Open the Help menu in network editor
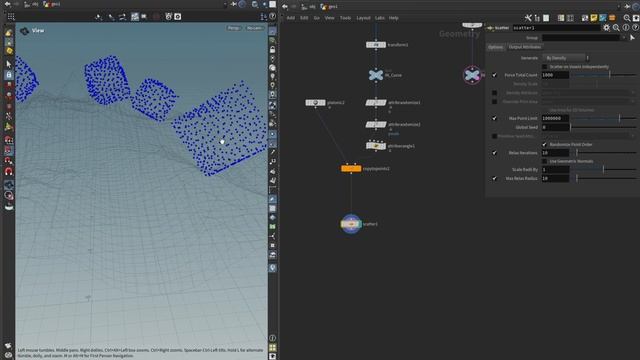 click(393, 18)
